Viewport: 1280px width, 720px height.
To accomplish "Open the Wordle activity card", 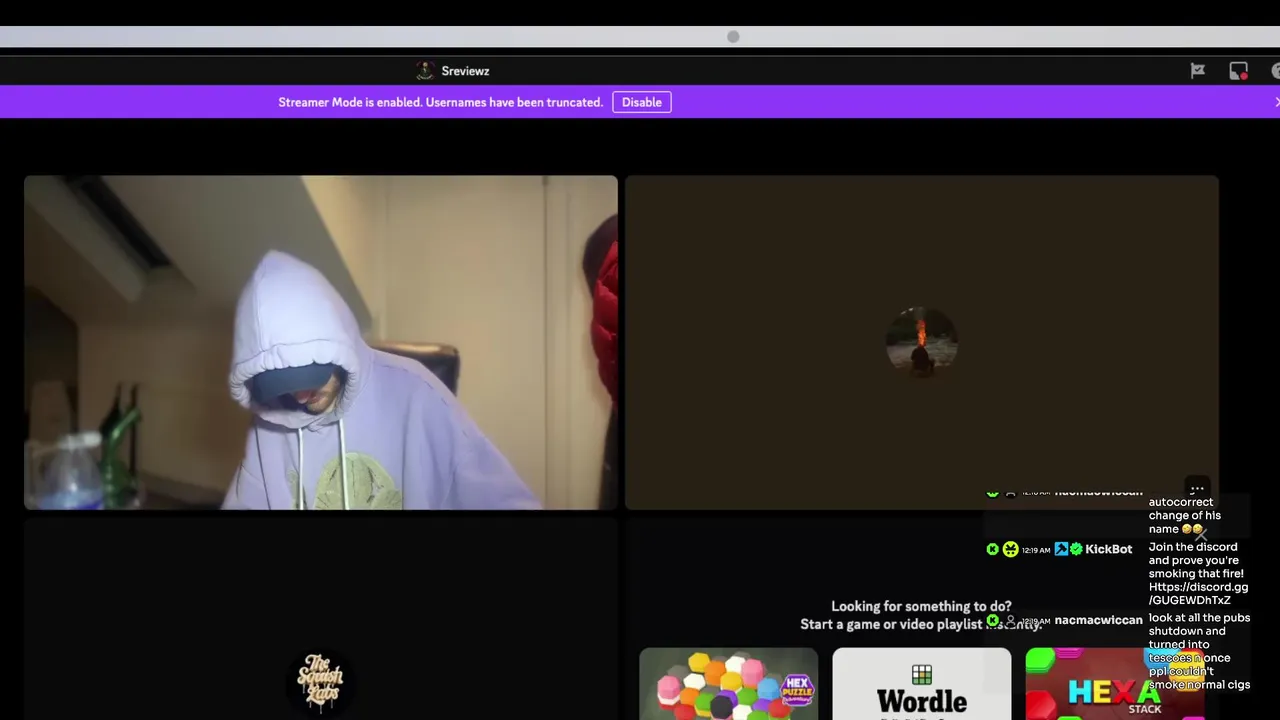I will (922, 684).
